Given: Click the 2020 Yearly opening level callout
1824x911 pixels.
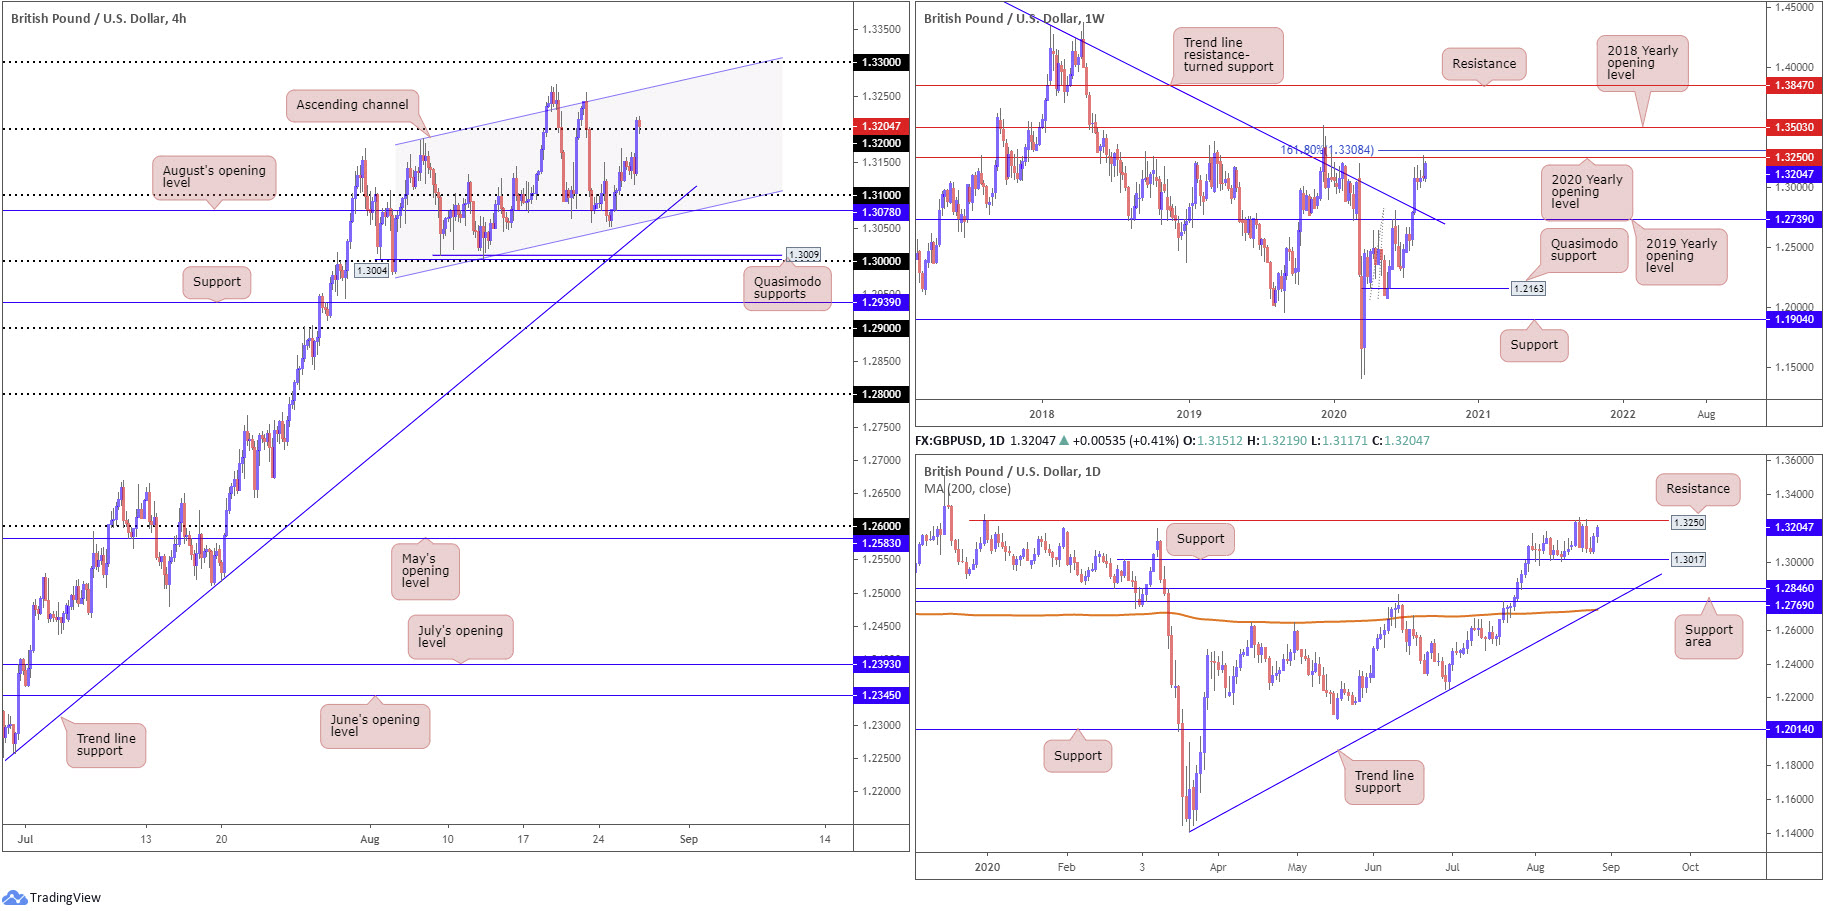Looking at the screenshot, I should [x=1586, y=192].
